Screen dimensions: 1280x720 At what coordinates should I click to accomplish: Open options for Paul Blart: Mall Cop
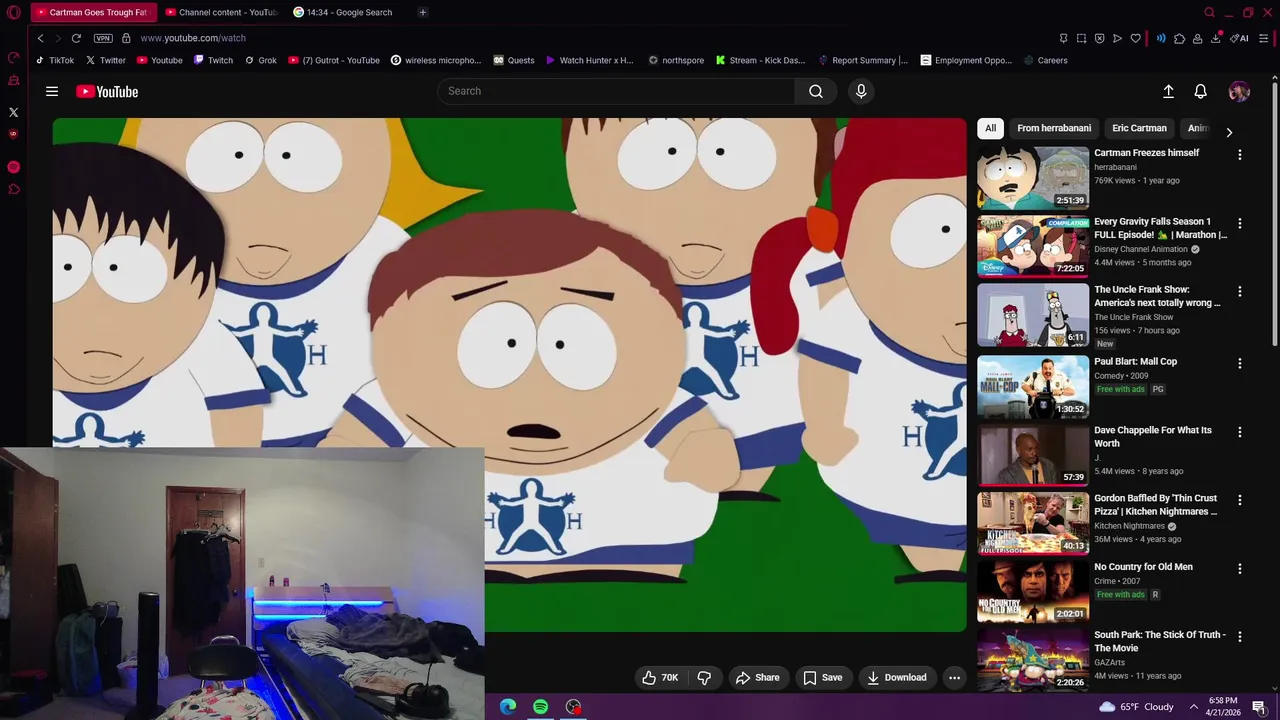[x=1240, y=363]
